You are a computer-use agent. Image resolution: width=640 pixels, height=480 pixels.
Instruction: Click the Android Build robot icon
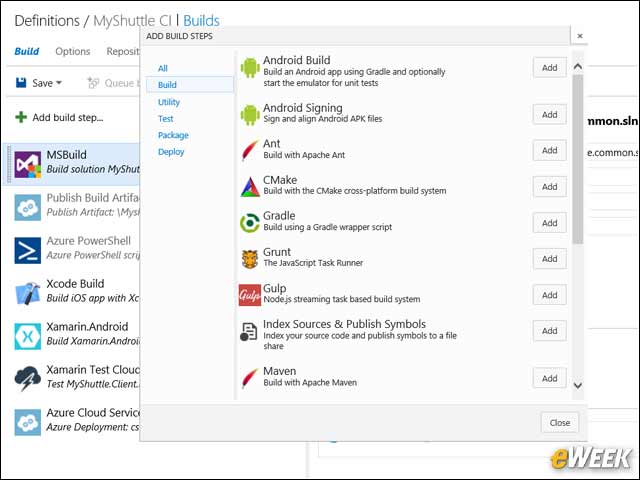[x=250, y=67]
